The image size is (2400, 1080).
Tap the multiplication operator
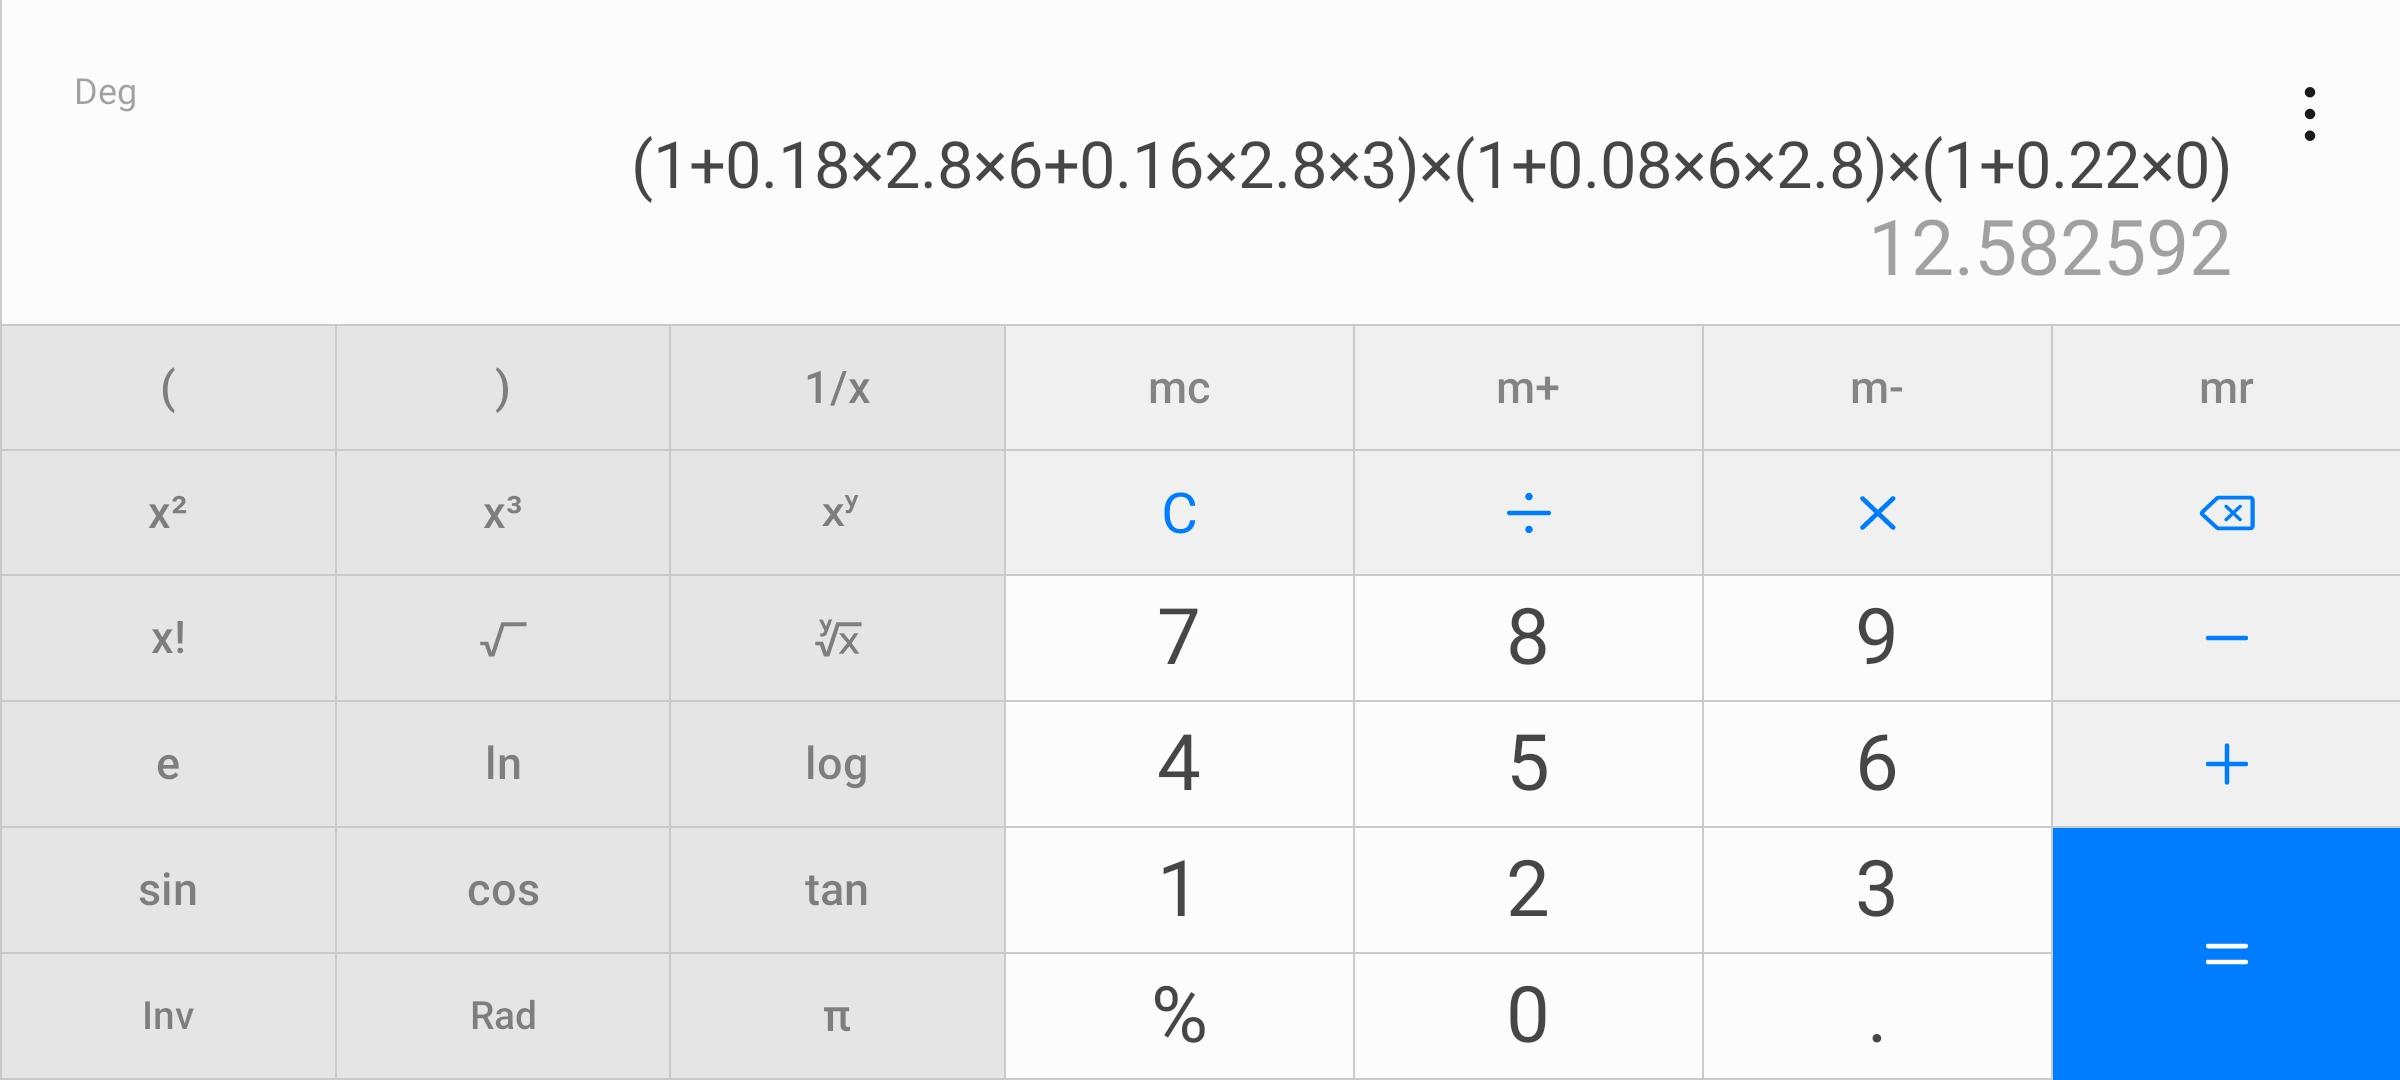[1876, 513]
